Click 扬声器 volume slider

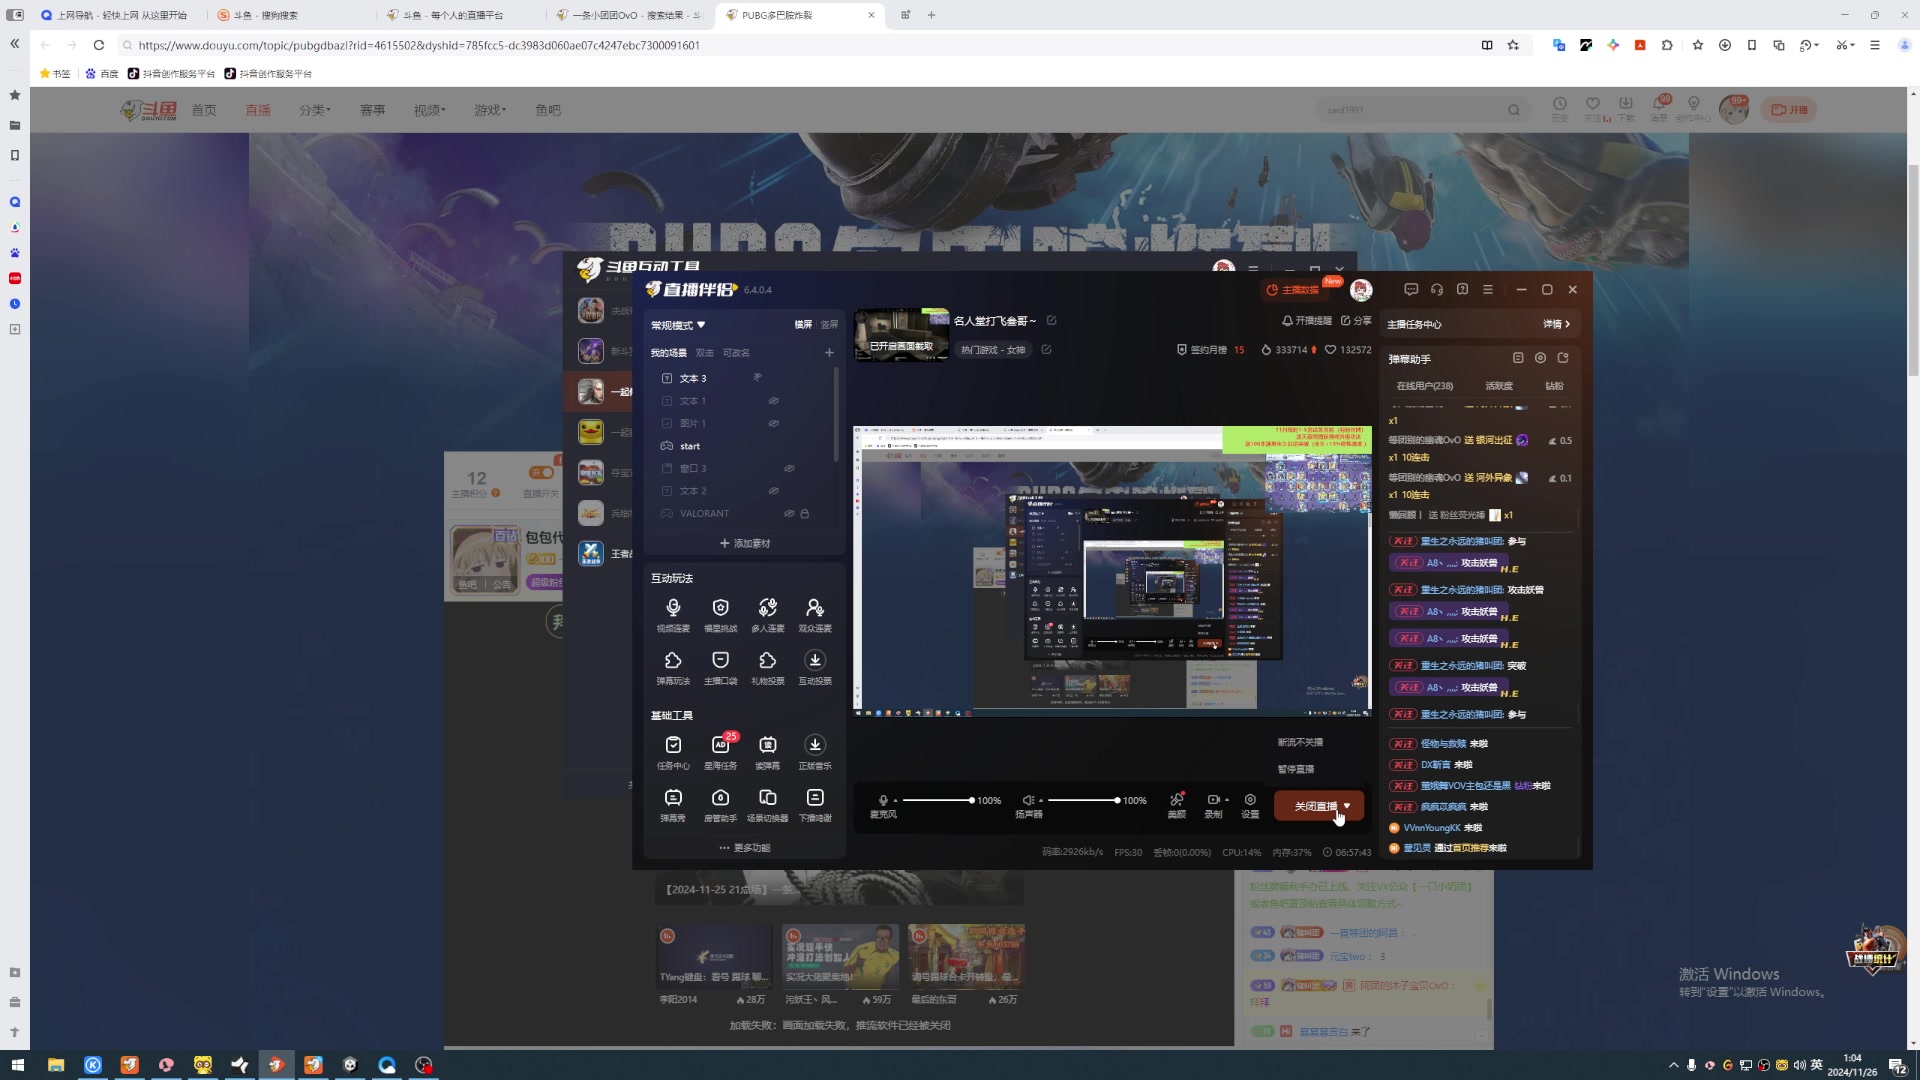coord(1084,801)
